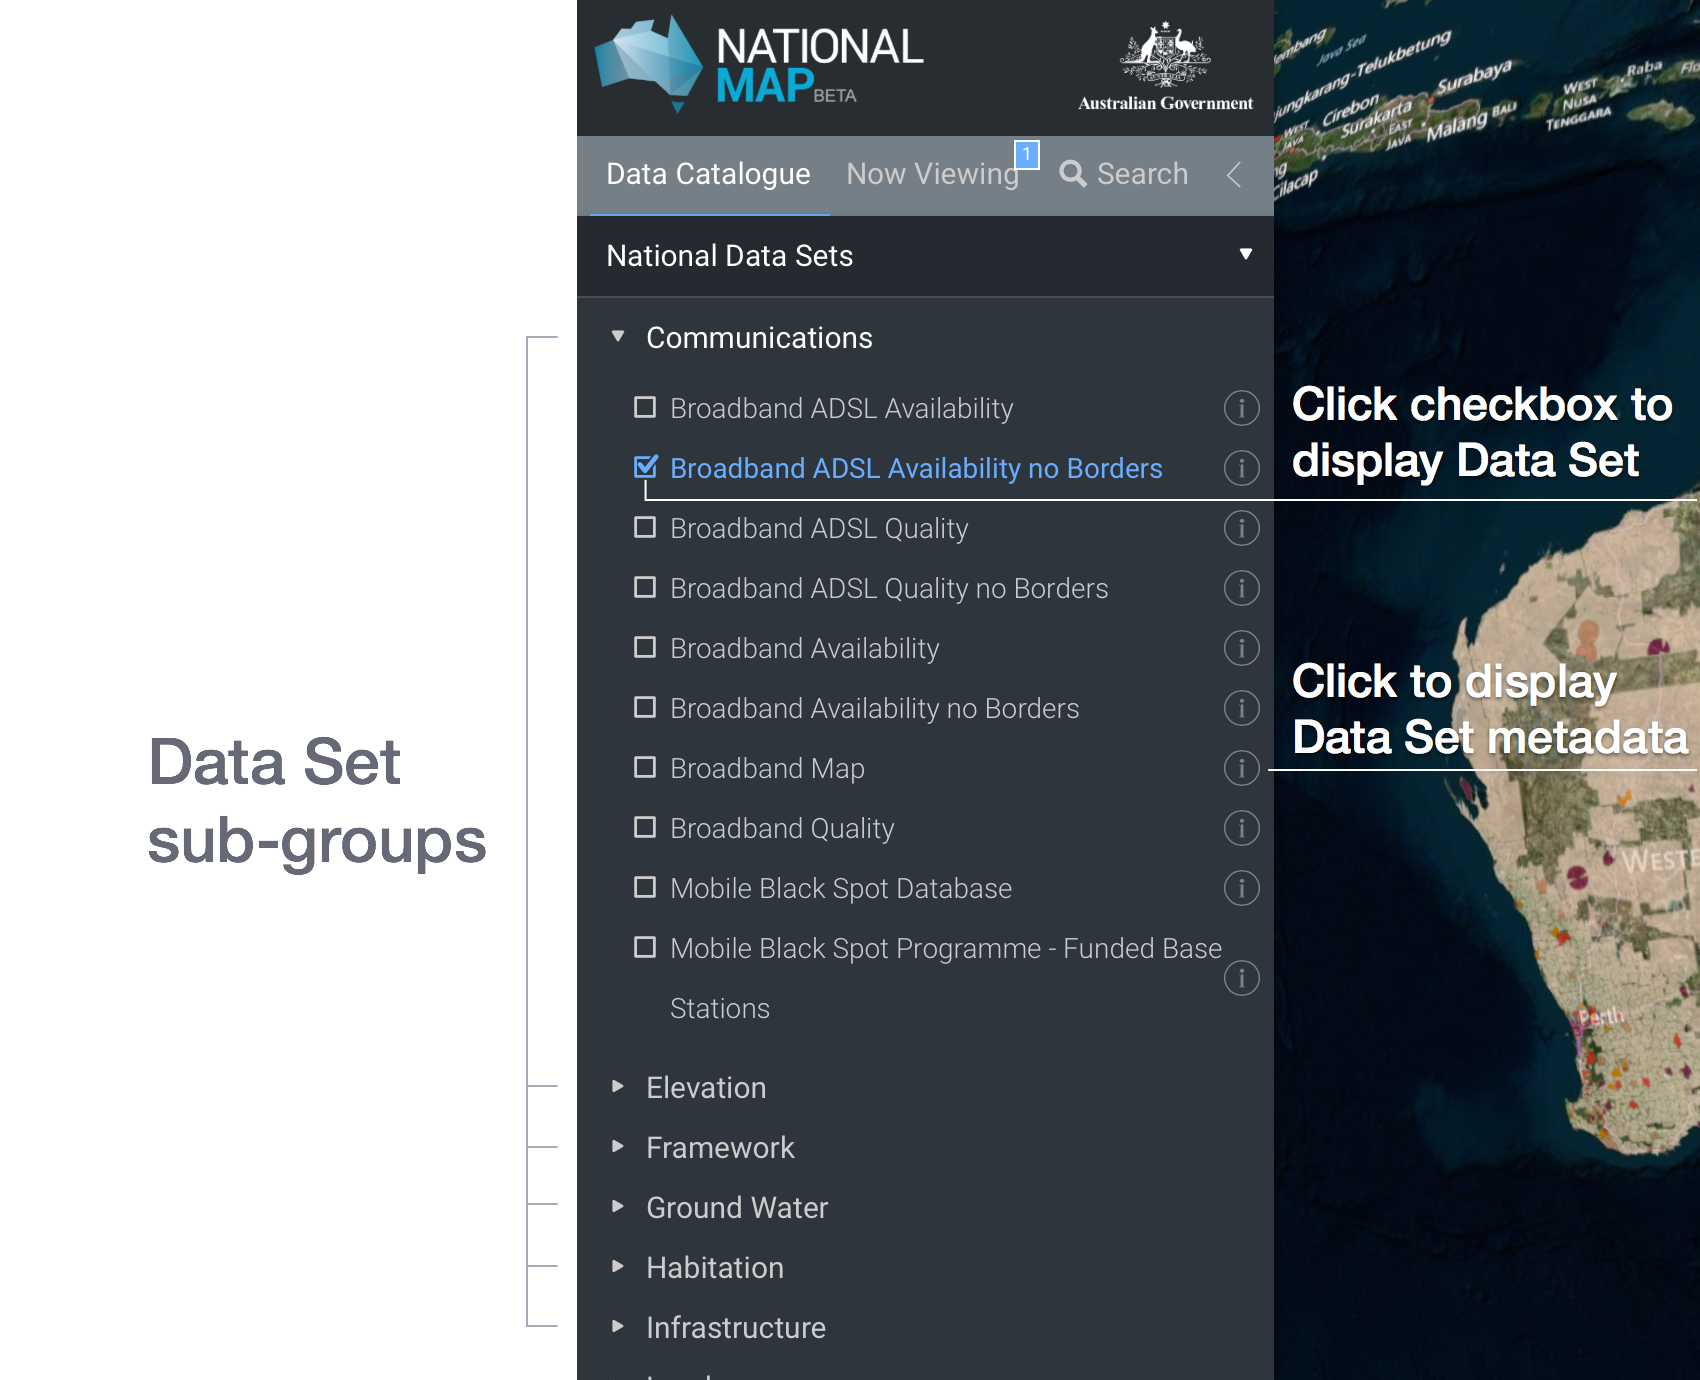Select the Infrastructure group label
Image resolution: width=1700 pixels, height=1380 pixels.
(736, 1328)
